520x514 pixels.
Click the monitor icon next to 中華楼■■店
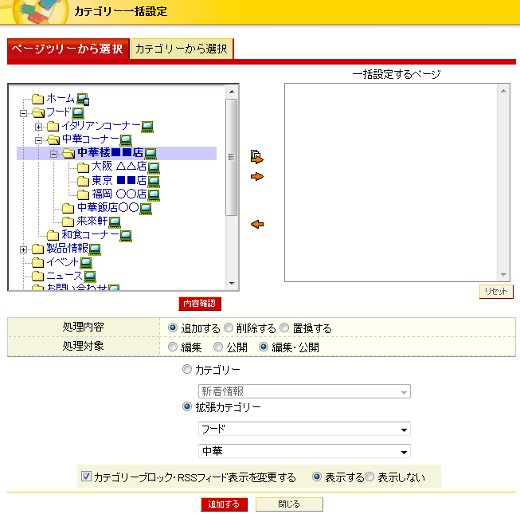[150, 153]
